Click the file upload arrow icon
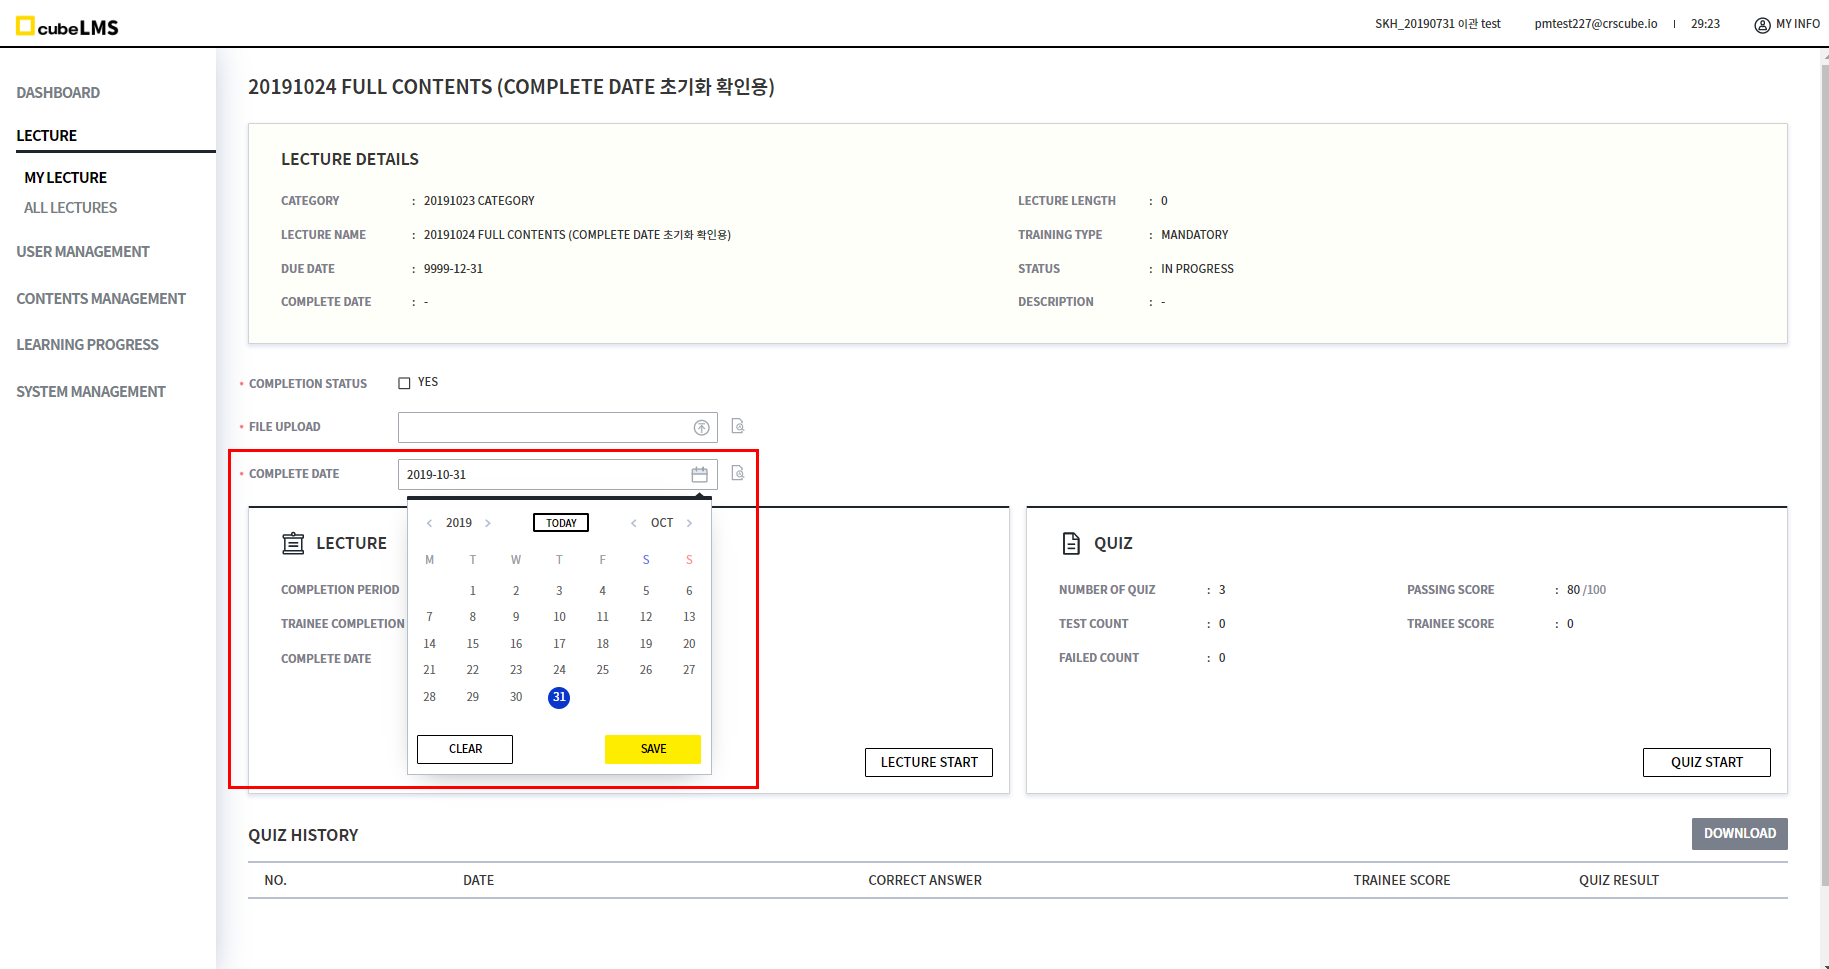 pos(701,428)
